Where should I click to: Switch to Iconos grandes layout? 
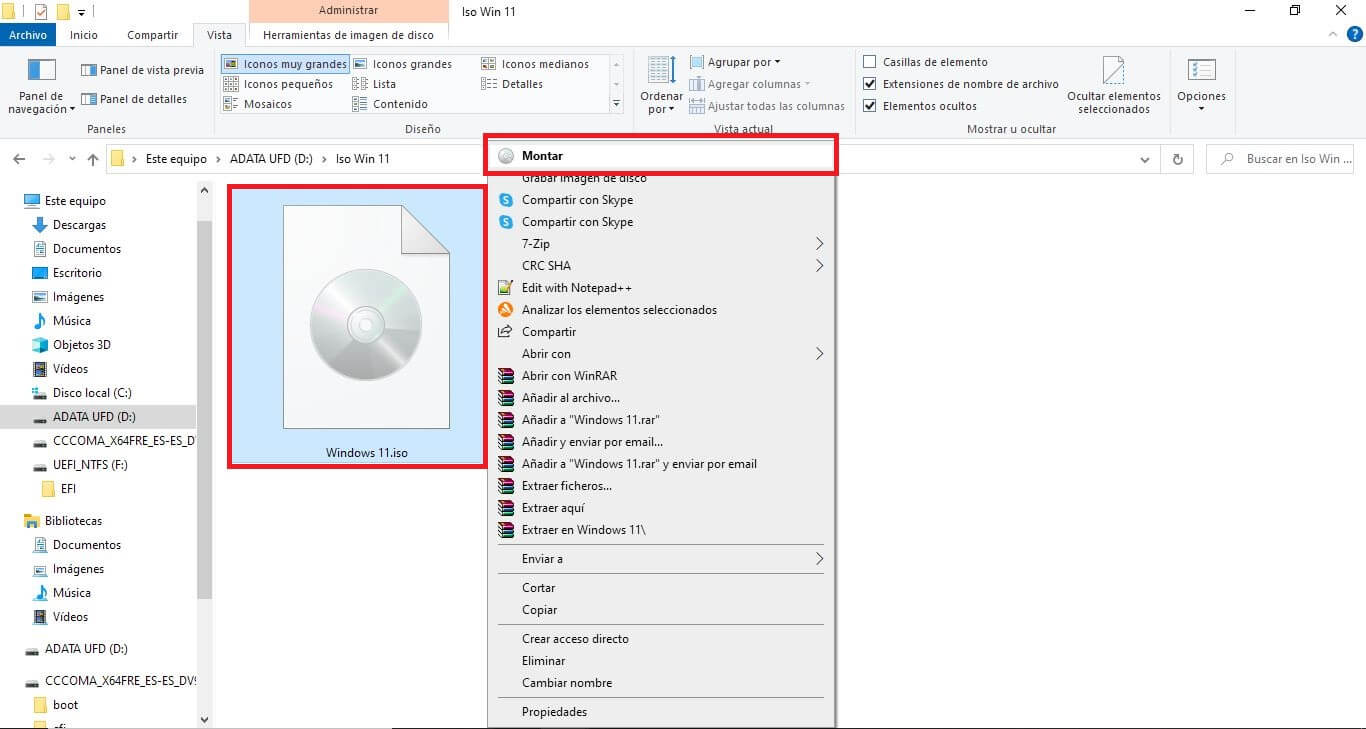tap(402, 64)
